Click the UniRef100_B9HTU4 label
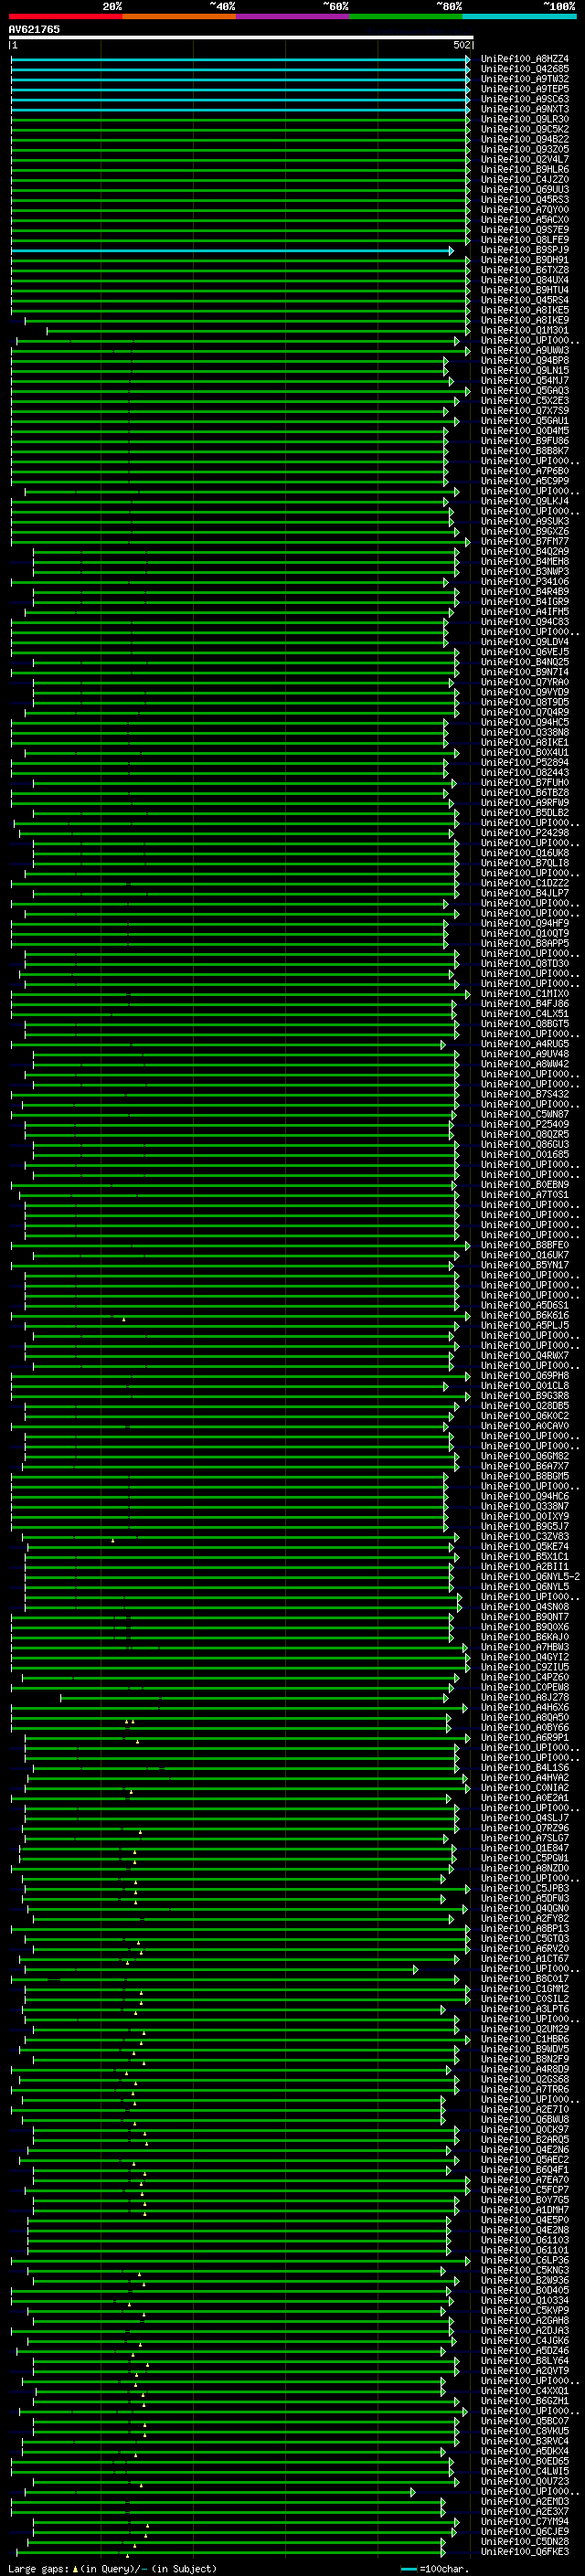585x2576 pixels. tap(525, 290)
